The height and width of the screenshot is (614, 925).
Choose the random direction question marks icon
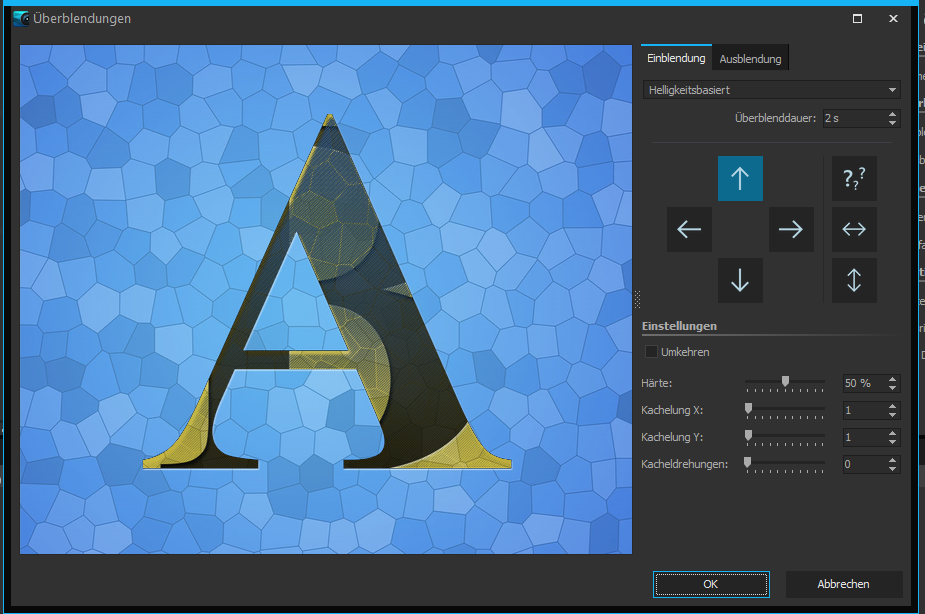coord(854,179)
